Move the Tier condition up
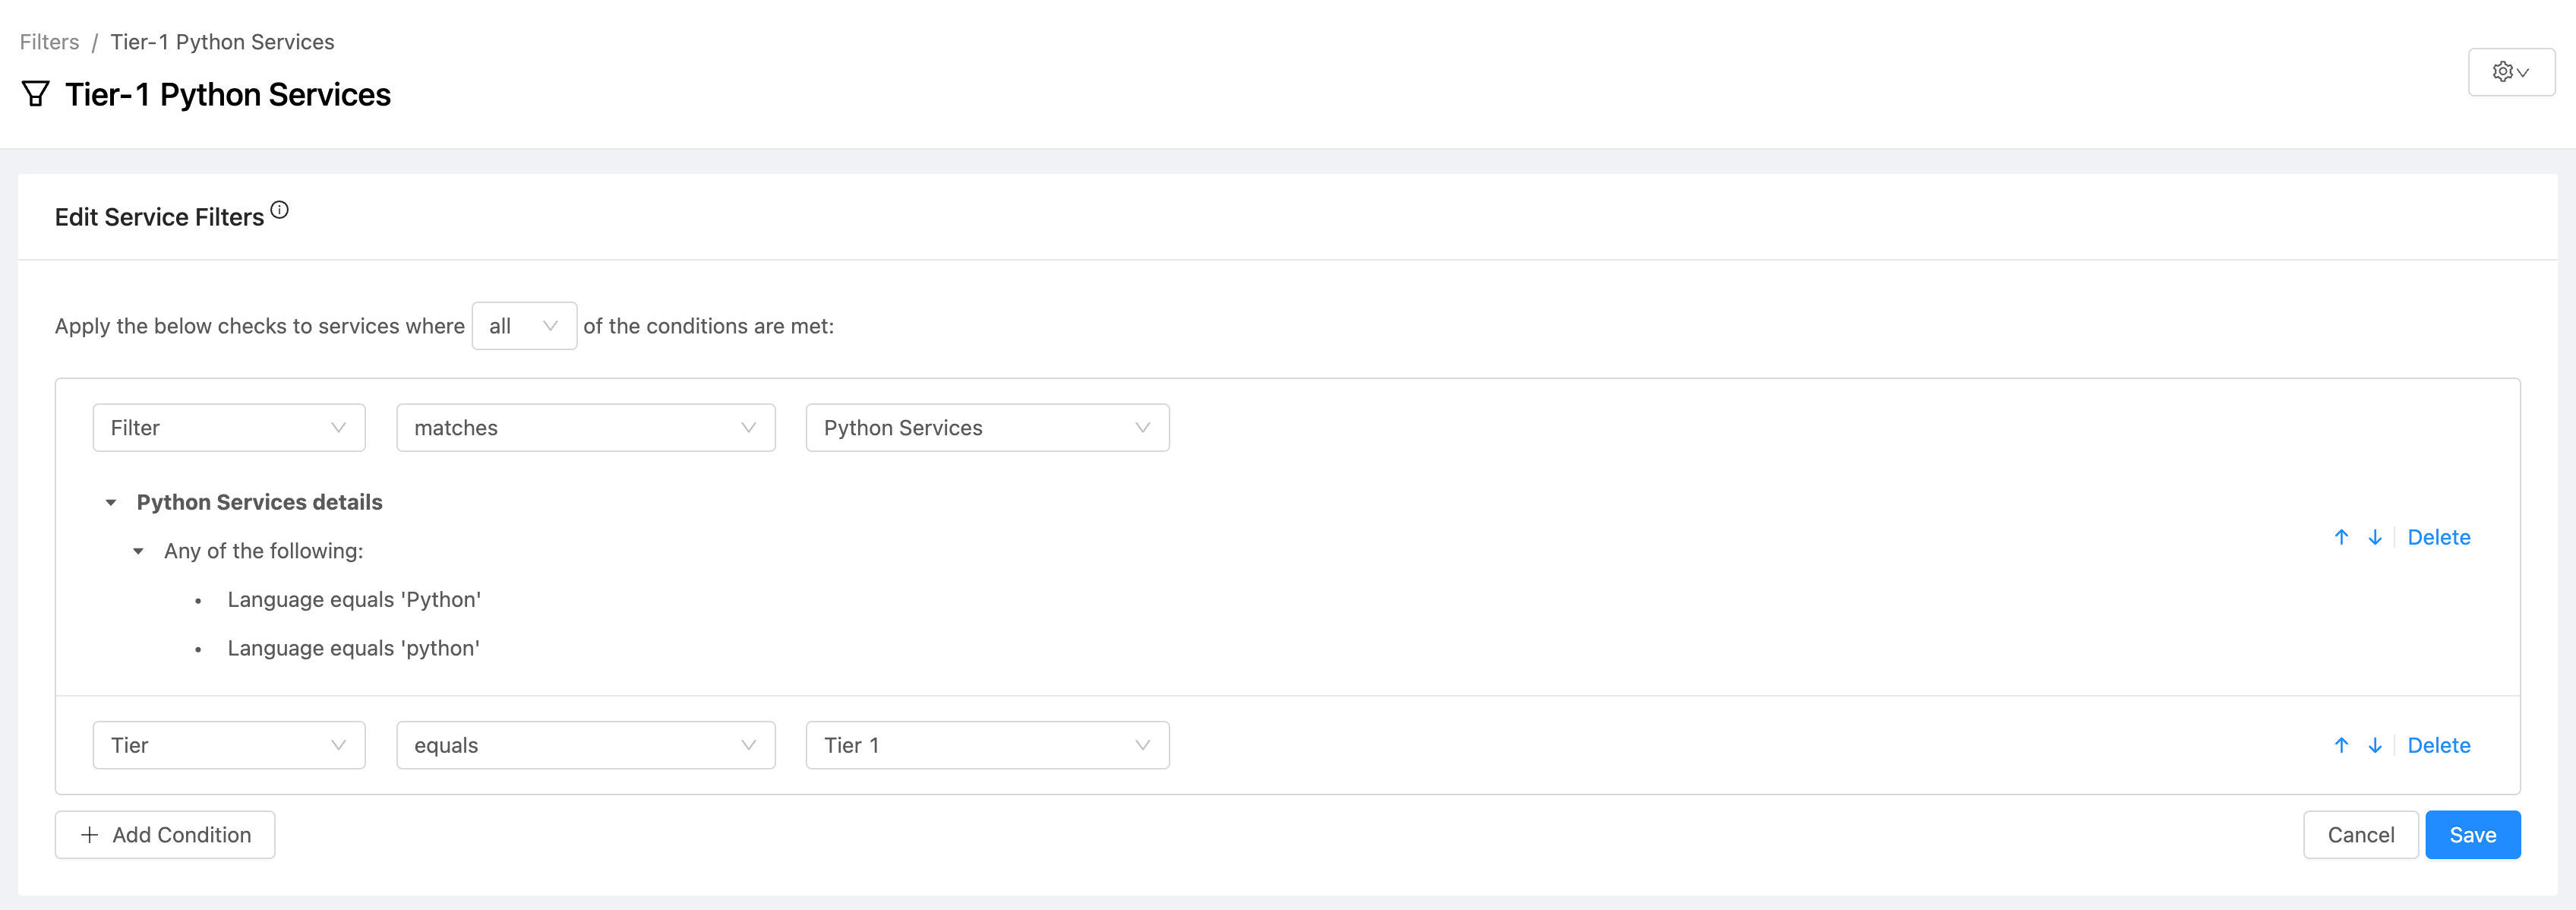 click(2341, 745)
